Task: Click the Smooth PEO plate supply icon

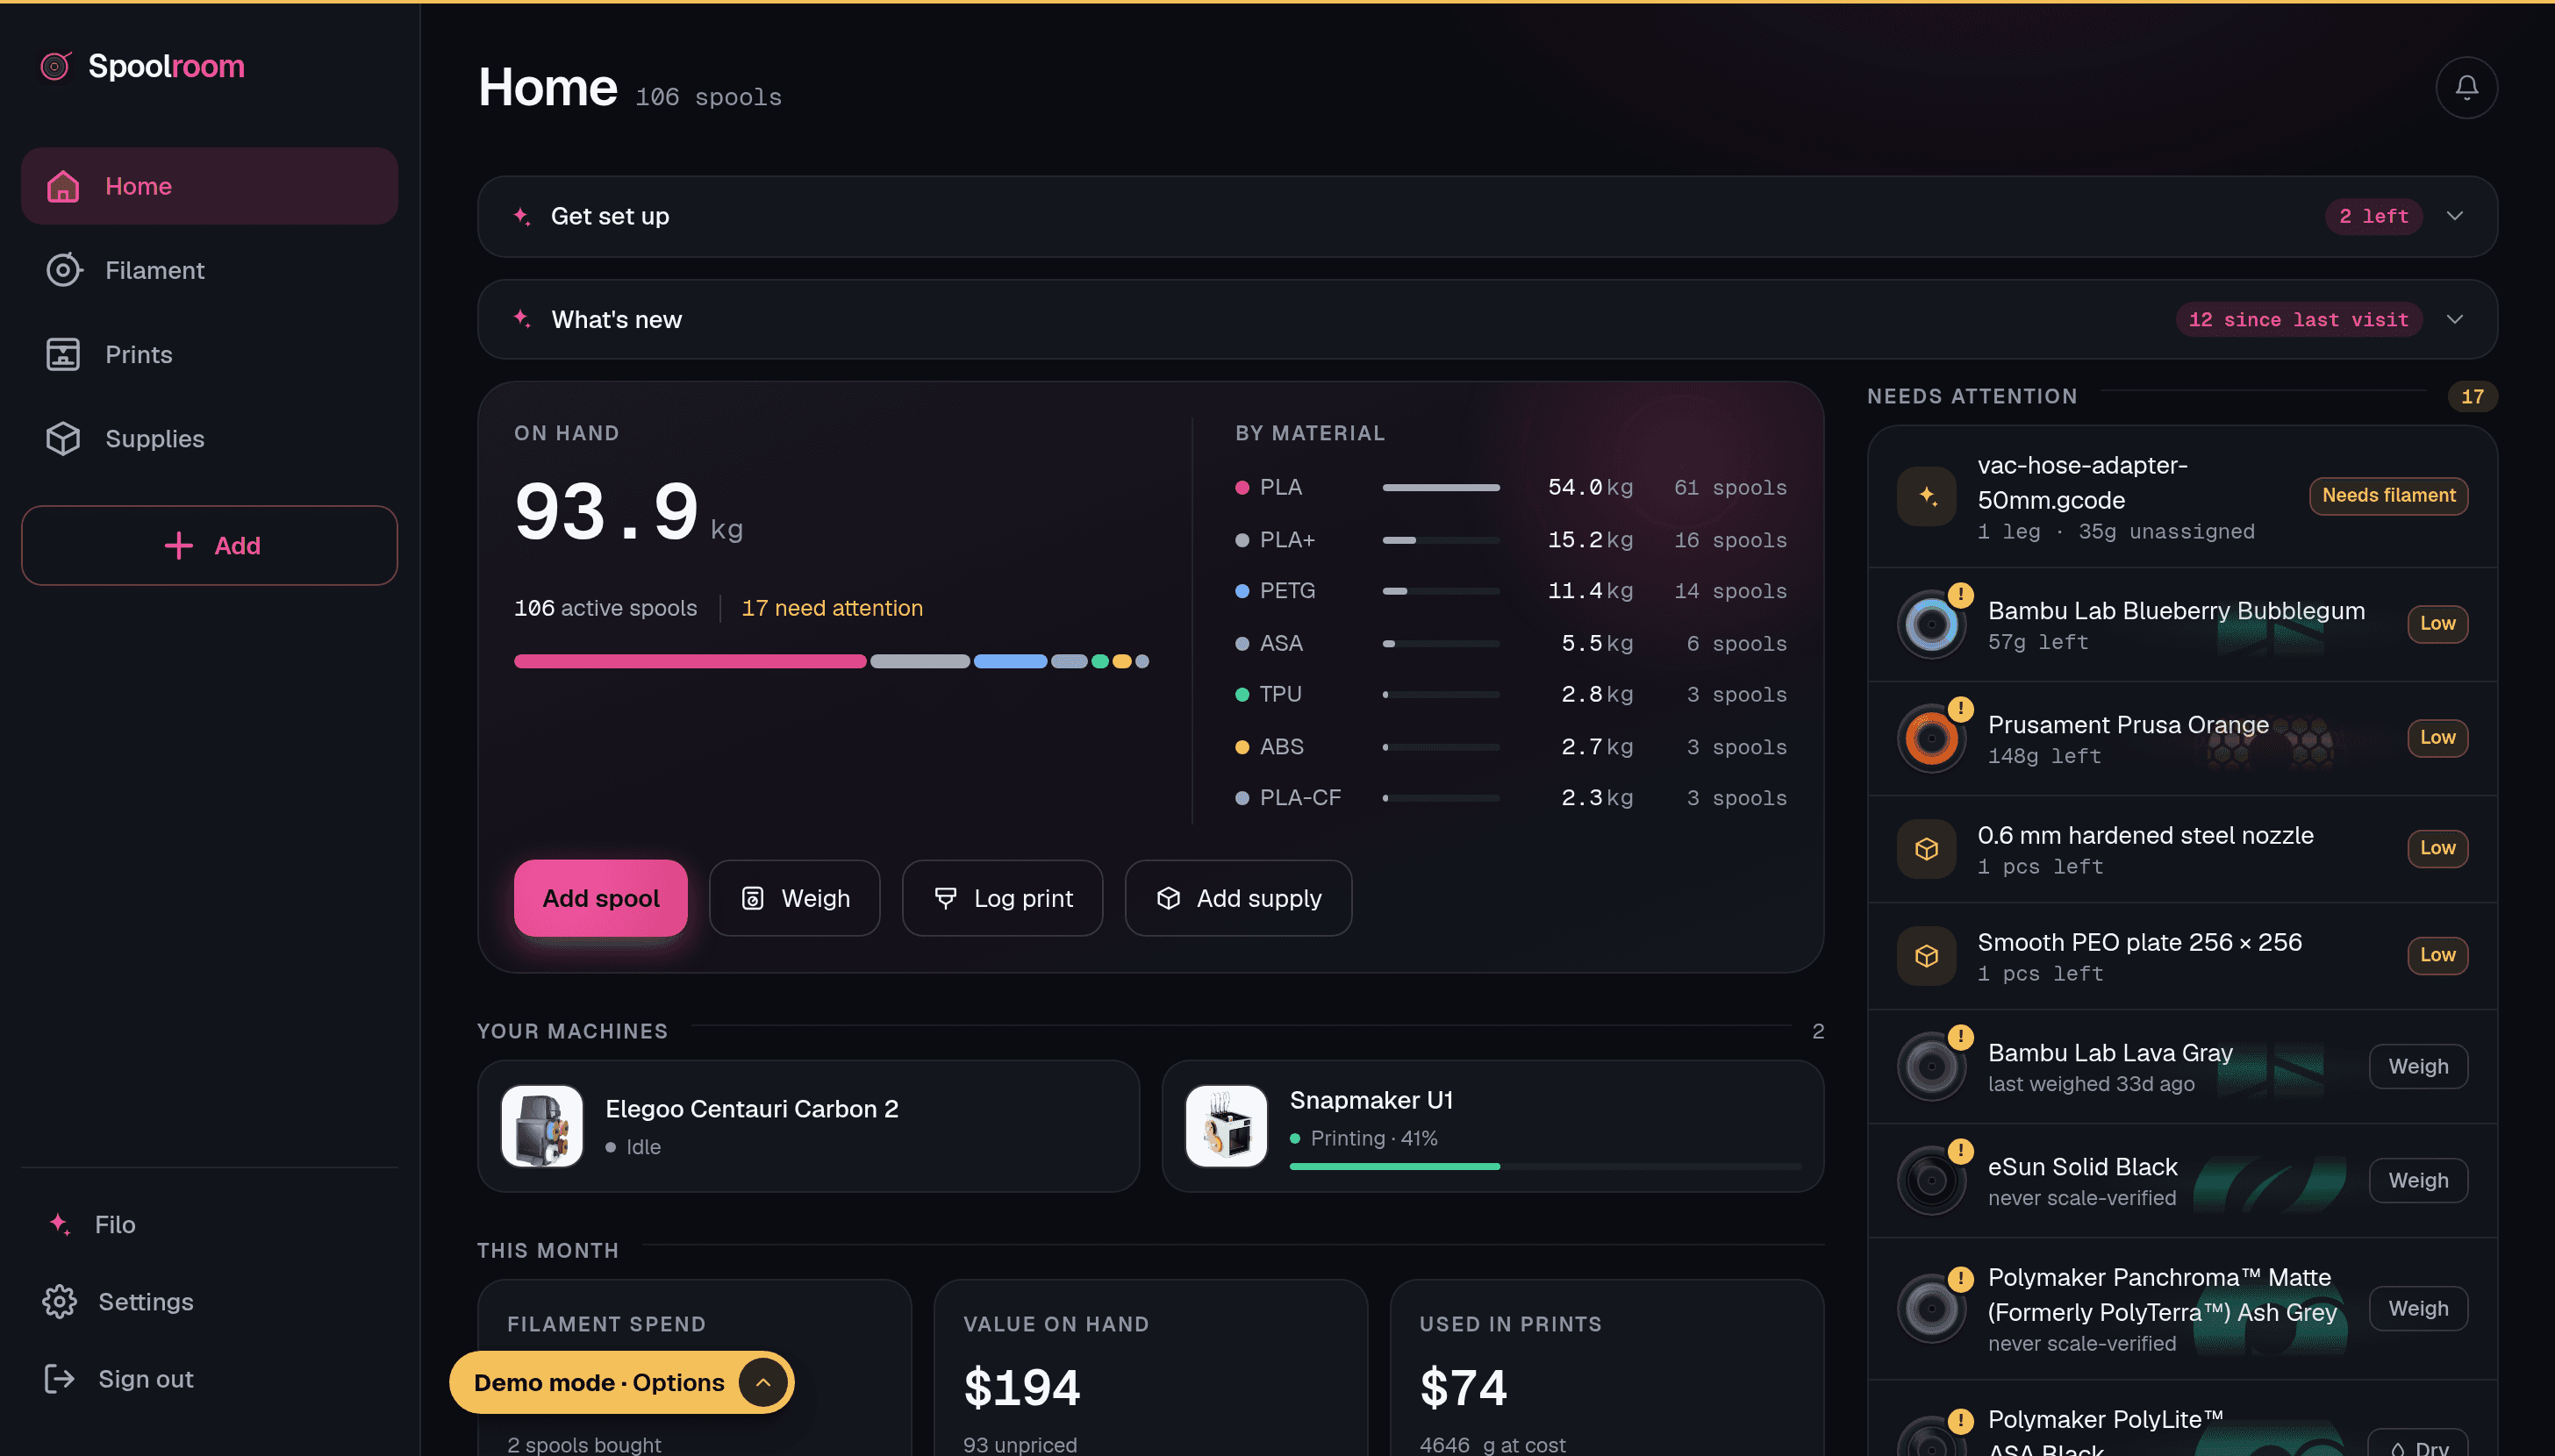Action: tap(1926, 956)
